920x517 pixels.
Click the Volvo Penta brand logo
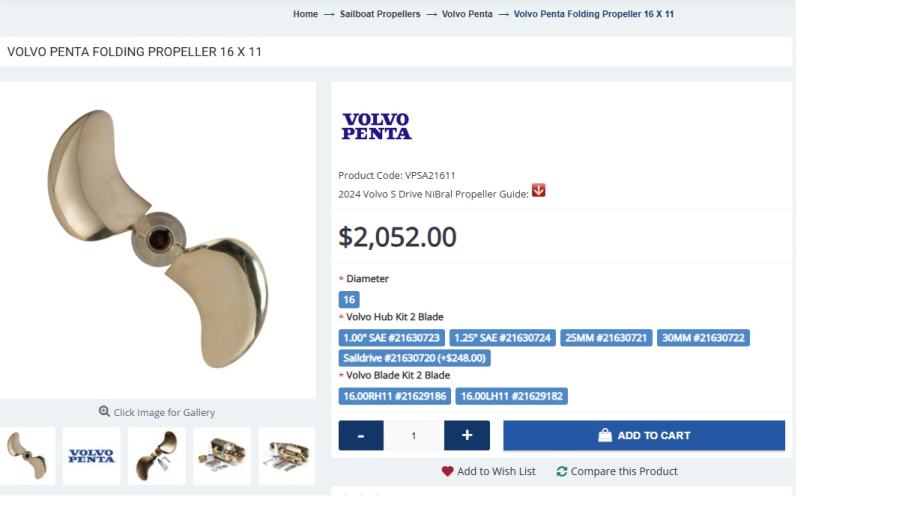click(376, 126)
